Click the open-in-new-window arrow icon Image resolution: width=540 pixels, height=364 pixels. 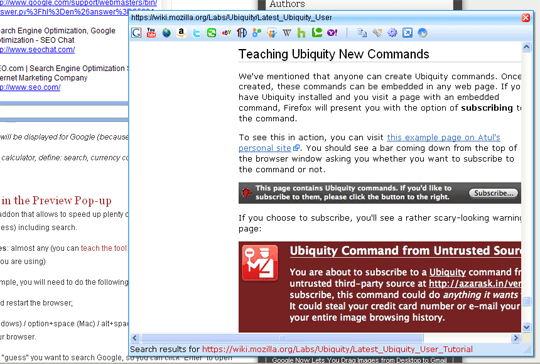point(407,33)
